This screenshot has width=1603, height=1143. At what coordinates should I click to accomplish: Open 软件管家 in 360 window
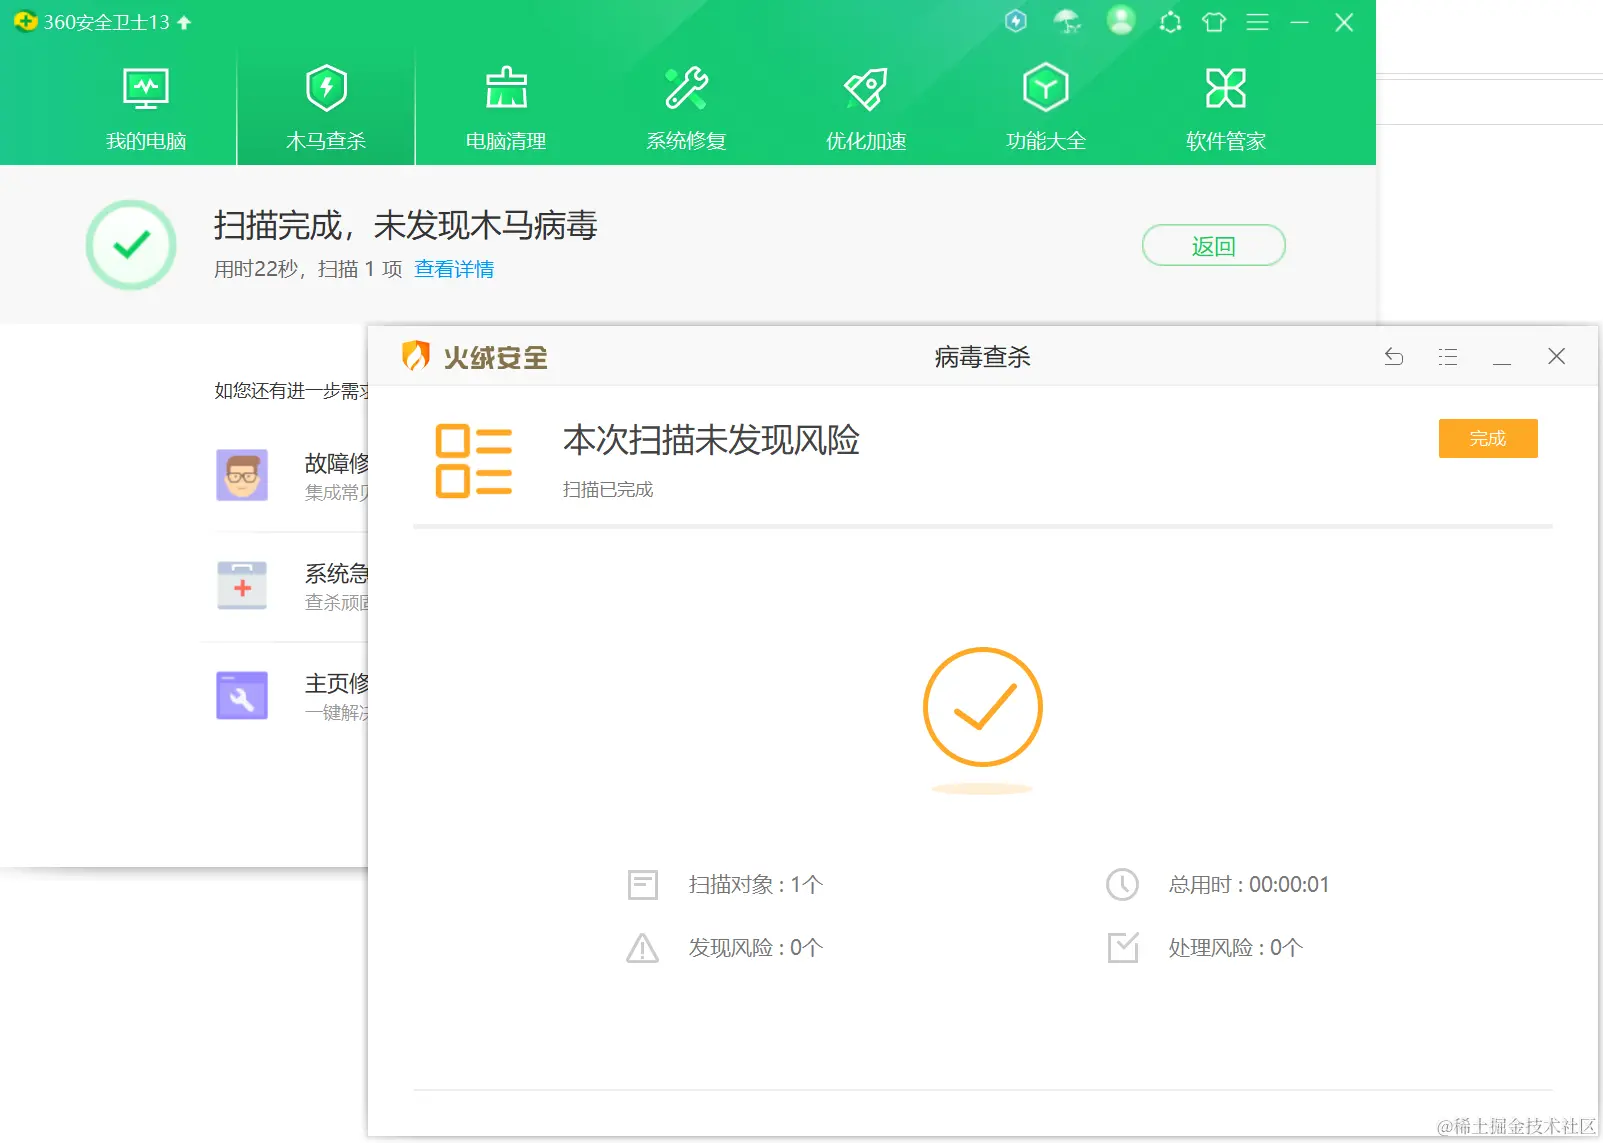click(1226, 109)
